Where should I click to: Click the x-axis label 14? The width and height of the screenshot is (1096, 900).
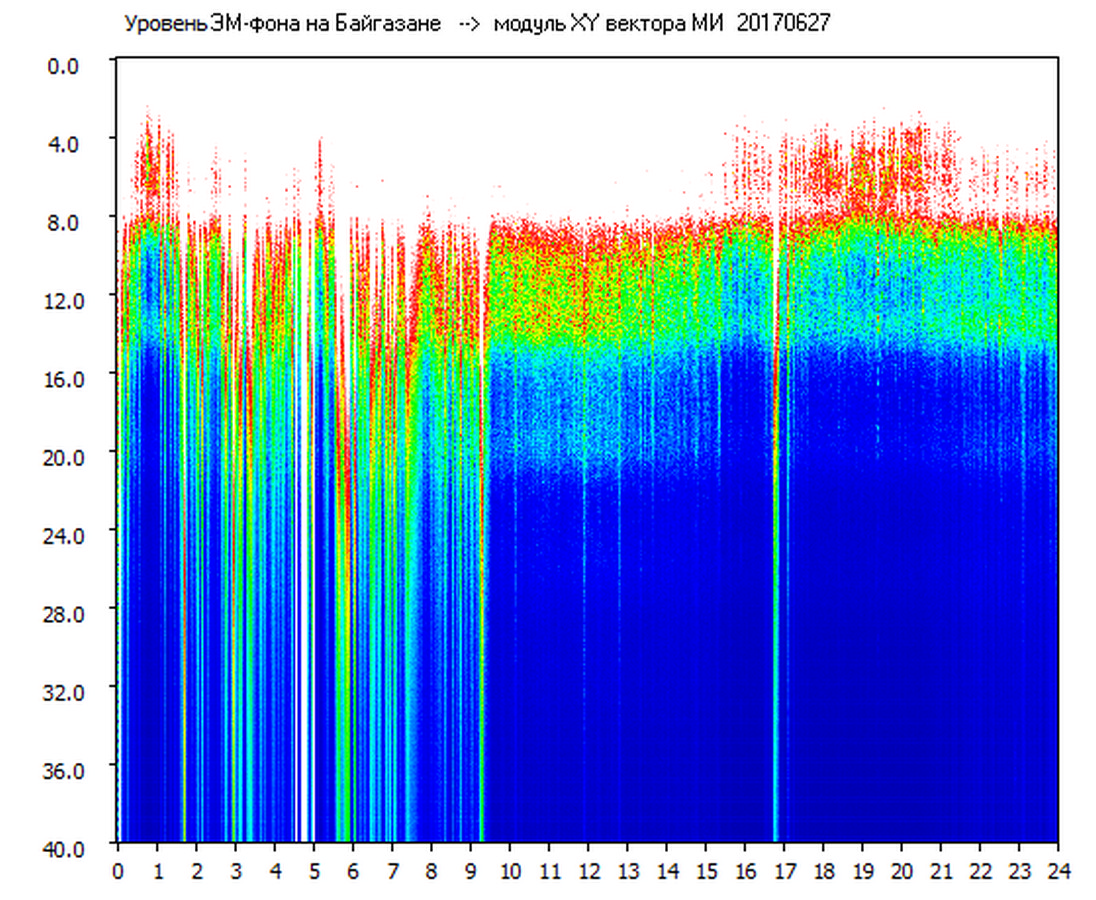(666, 870)
